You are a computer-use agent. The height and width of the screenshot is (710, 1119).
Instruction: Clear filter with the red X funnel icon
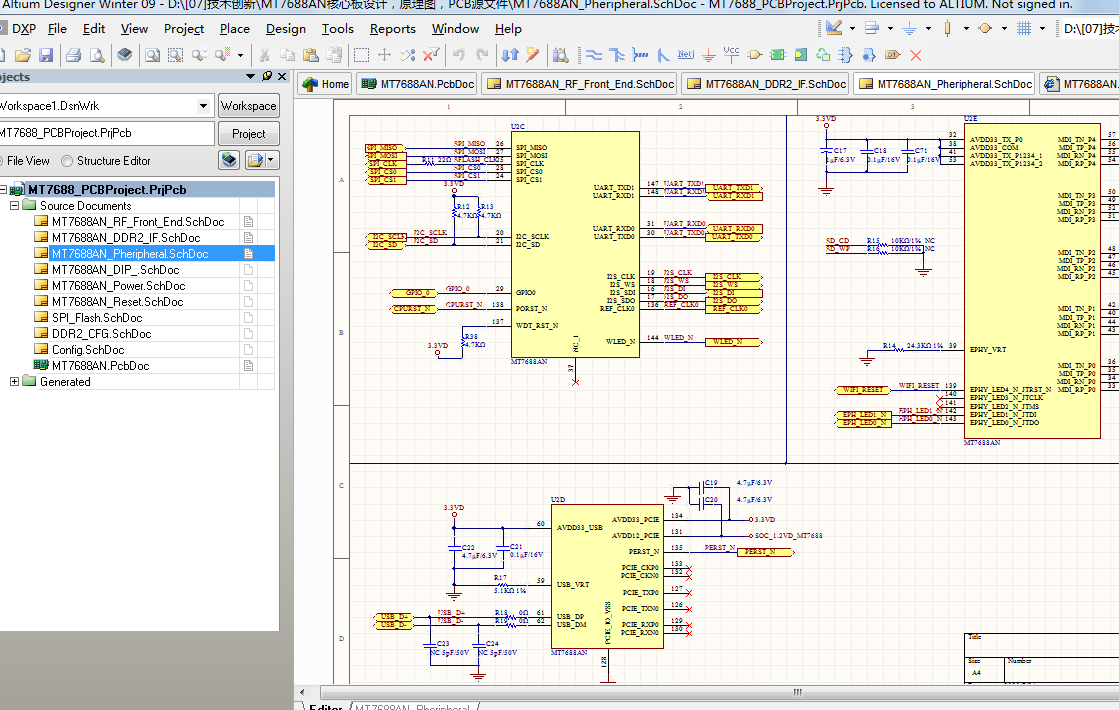pos(431,55)
